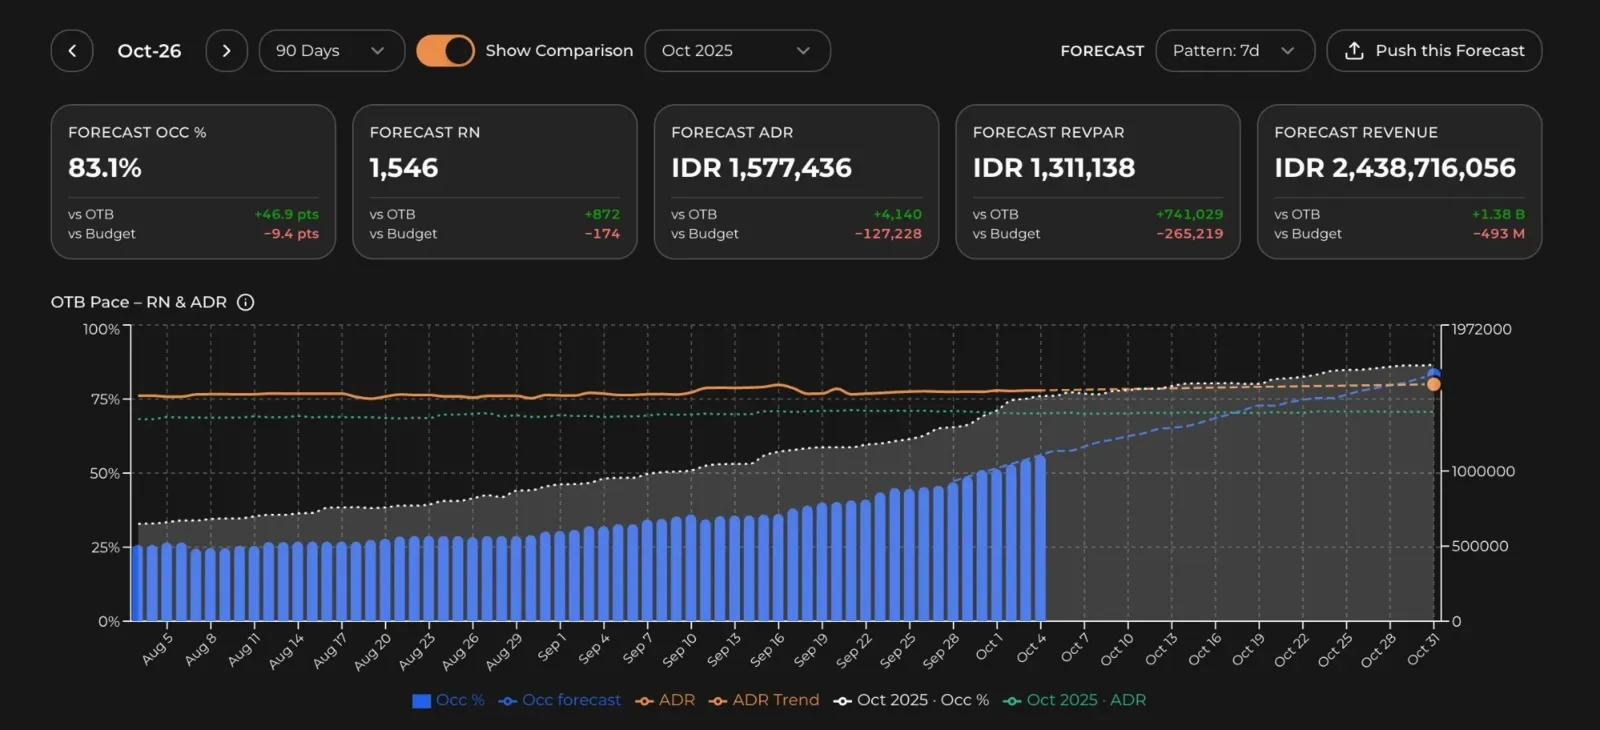Viewport: 1600px width, 730px height.
Task: Click the +46.9 pts vs OTB value
Action: tap(286, 214)
